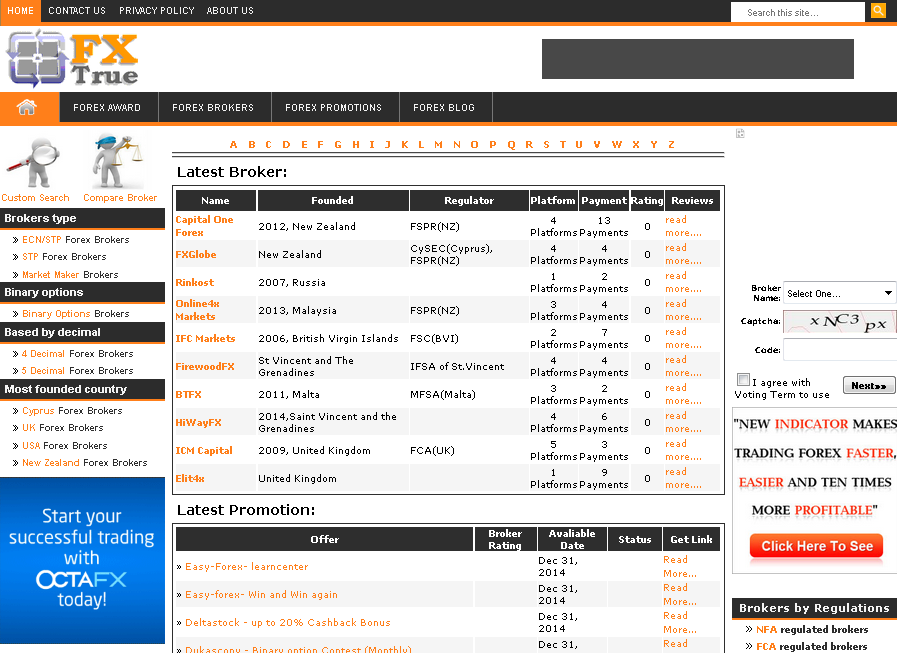
Task: Open New Zealand Forex Brokers link
Action: [85, 462]
